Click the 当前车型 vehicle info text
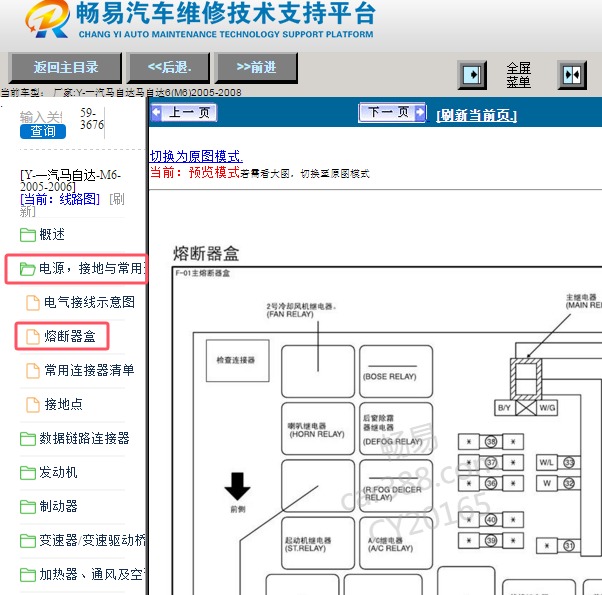 click(121, 93)
